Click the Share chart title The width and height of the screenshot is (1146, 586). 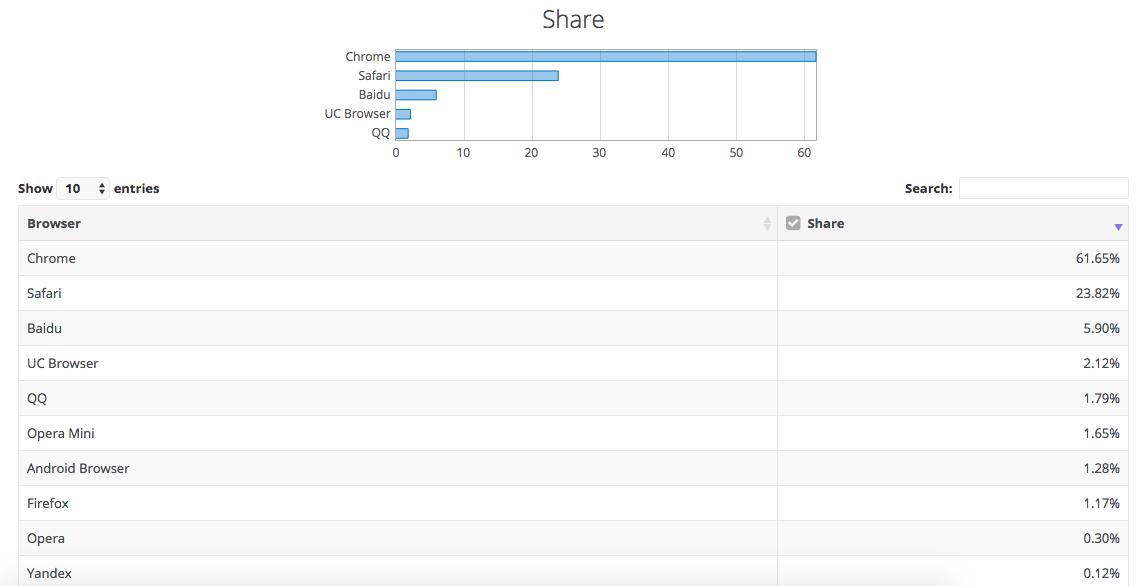(x=573, y=20)
